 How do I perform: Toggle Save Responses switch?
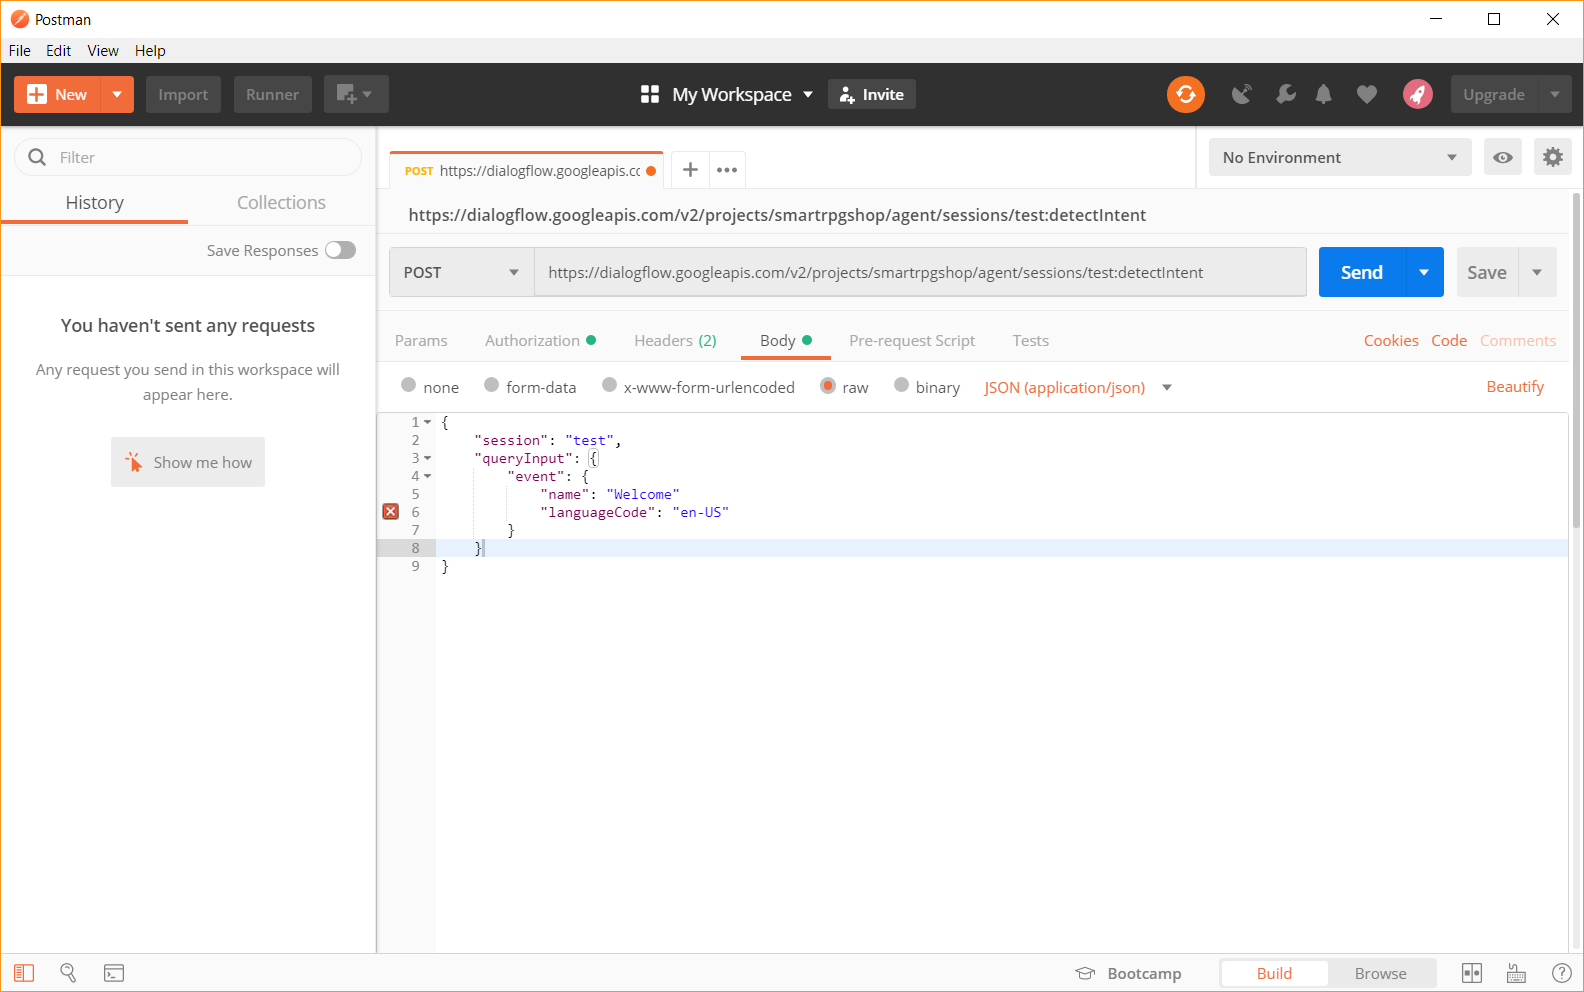click(x=340, y=250)
